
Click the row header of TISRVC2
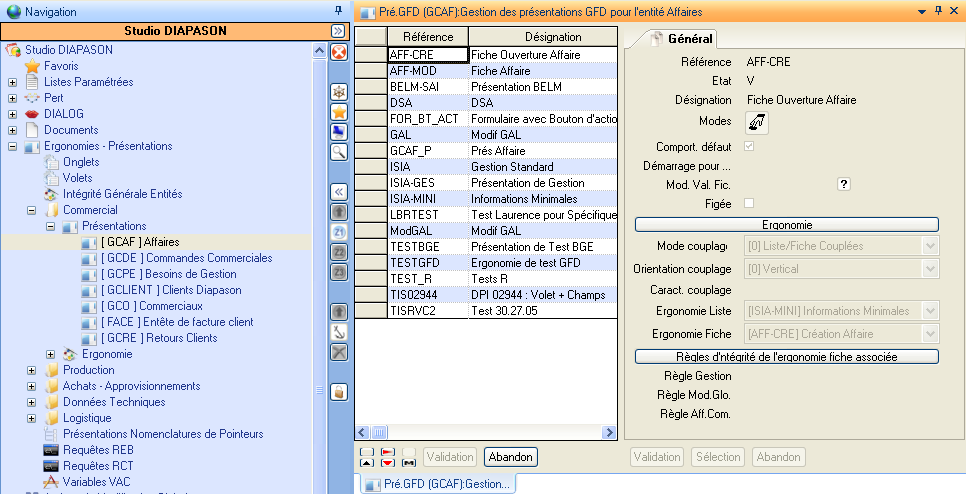371,311
